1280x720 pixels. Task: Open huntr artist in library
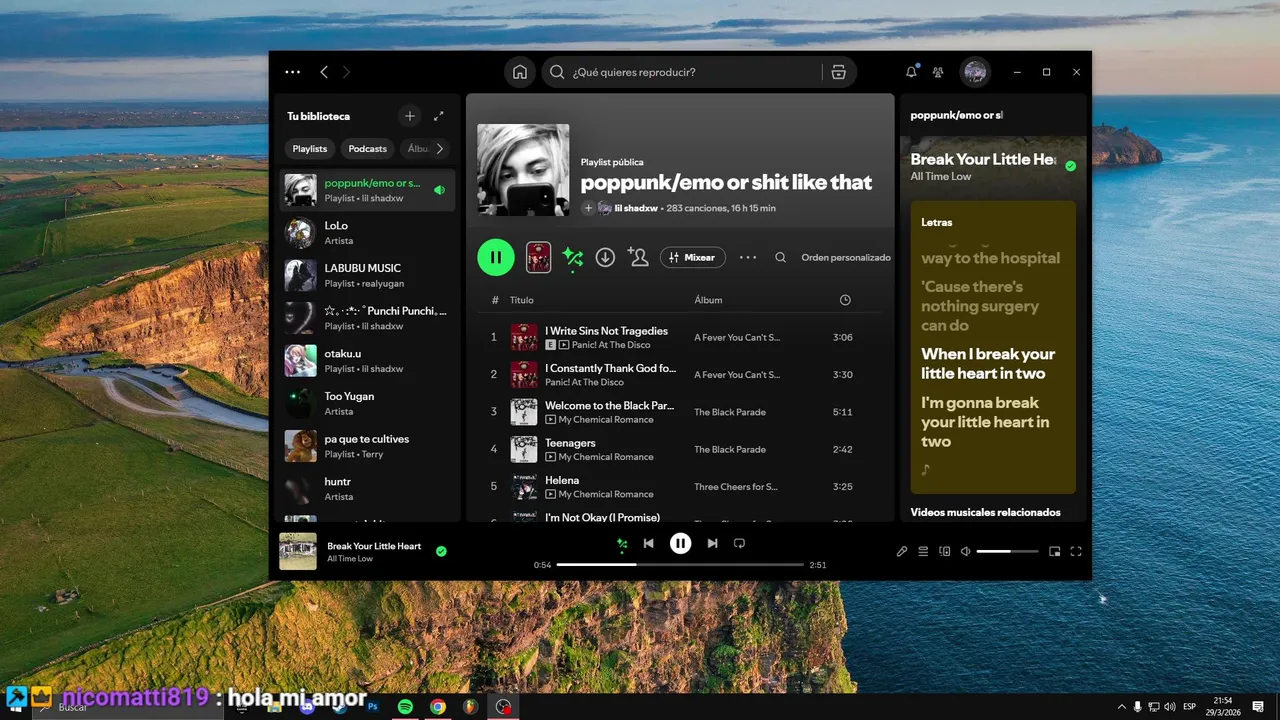(x=366, y=489)
